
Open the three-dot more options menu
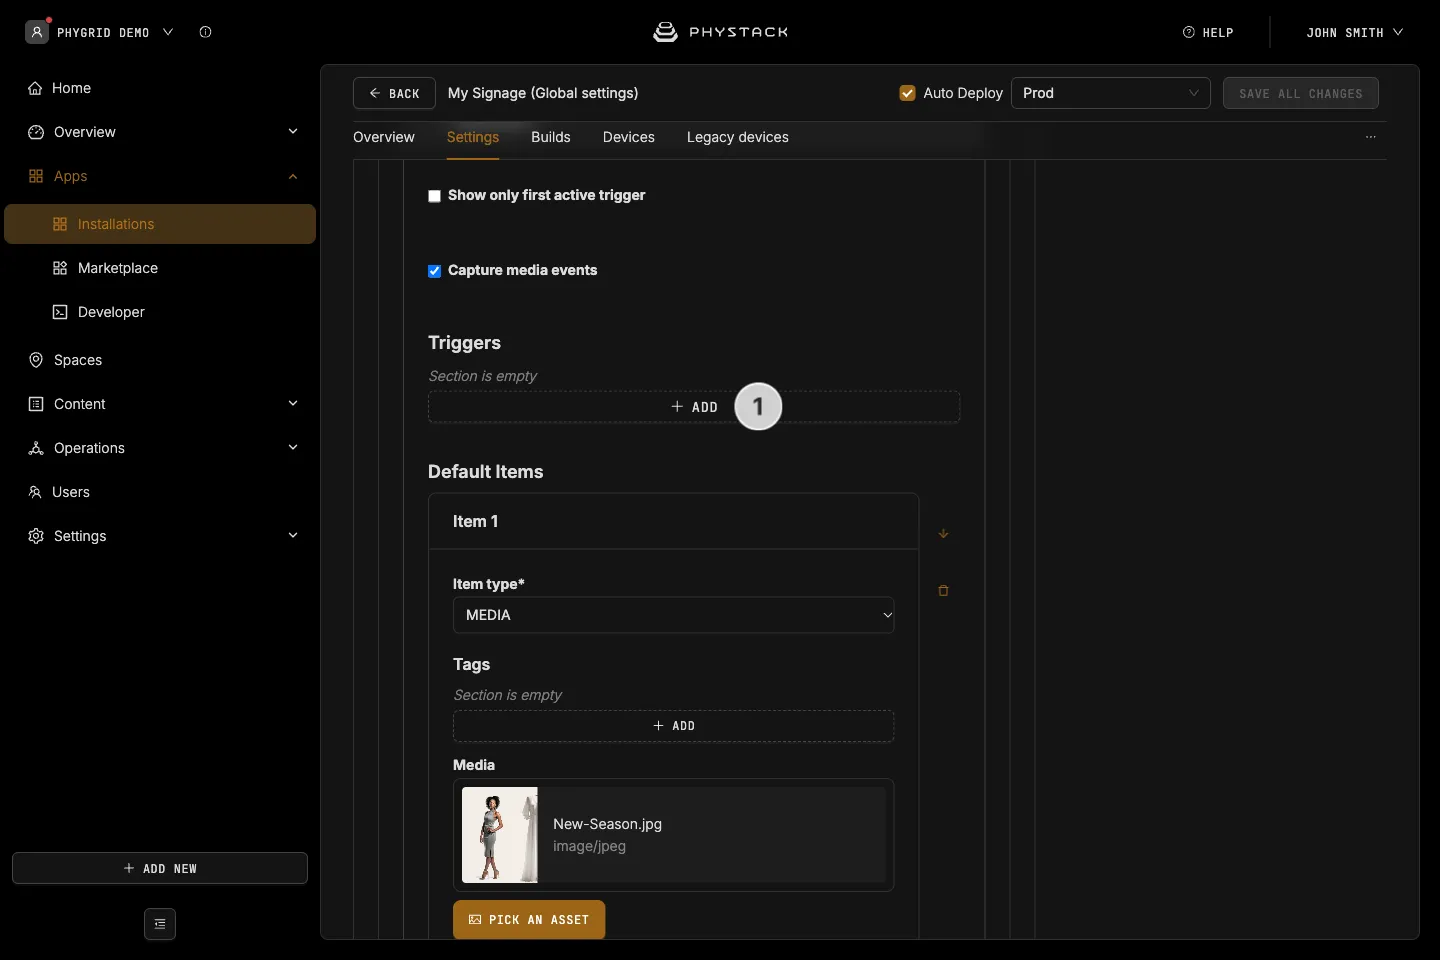coord(1371,137)
